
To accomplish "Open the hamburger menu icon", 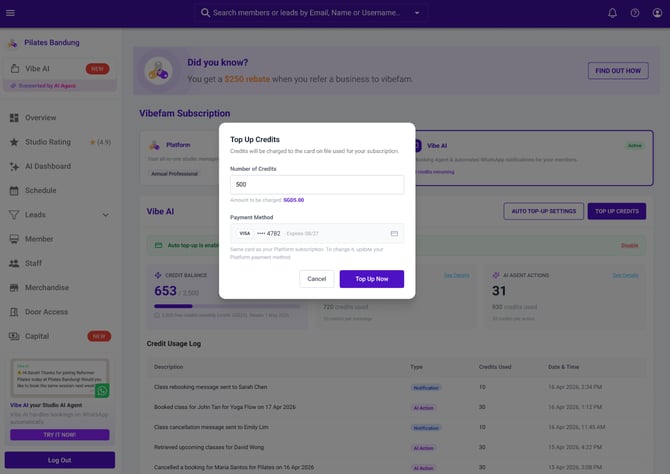I will pos(10,13).
